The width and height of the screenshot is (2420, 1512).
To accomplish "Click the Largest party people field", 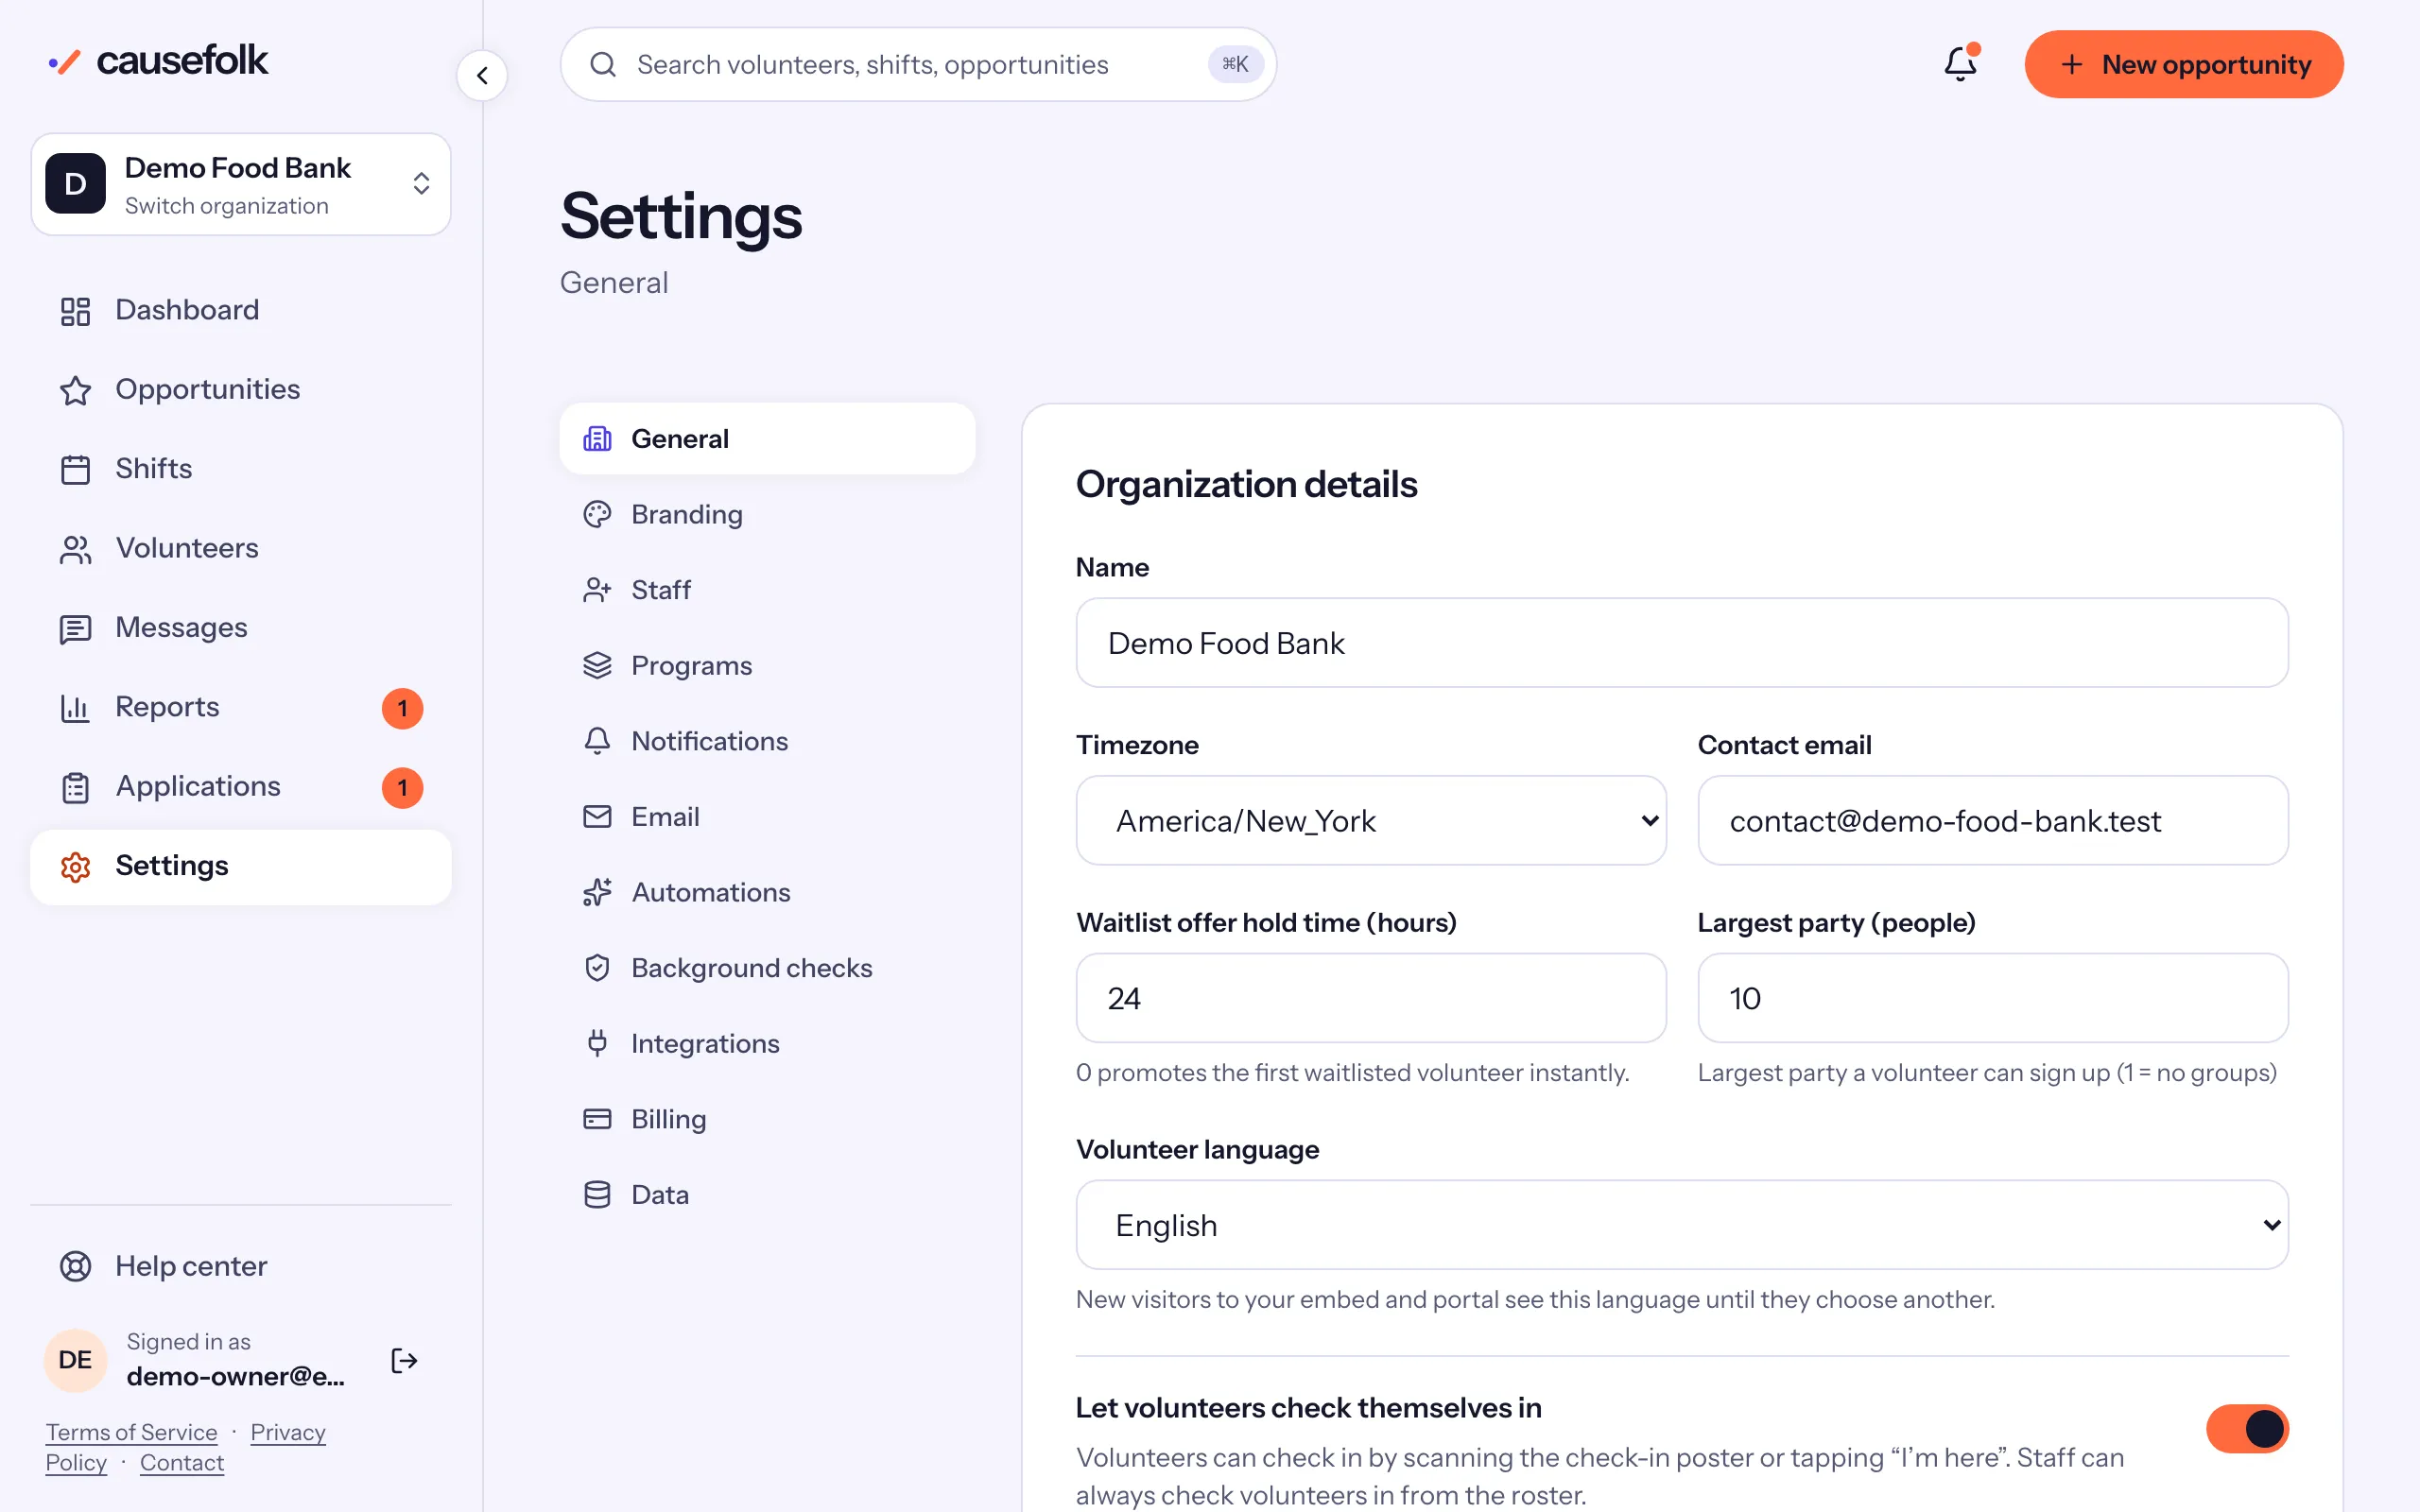I will click(x=1992, y=998).
